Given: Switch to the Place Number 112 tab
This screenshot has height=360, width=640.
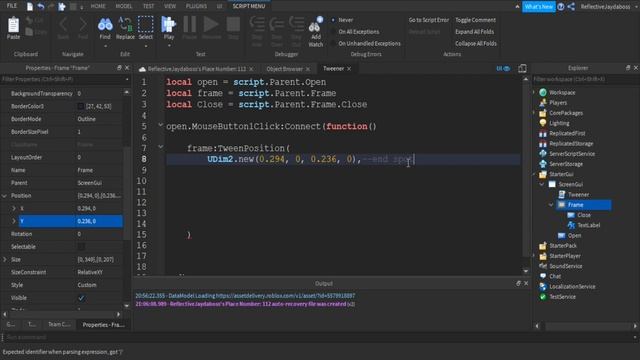Looking at the screenshot, I should pyautogui.click(x=197, y=69).
